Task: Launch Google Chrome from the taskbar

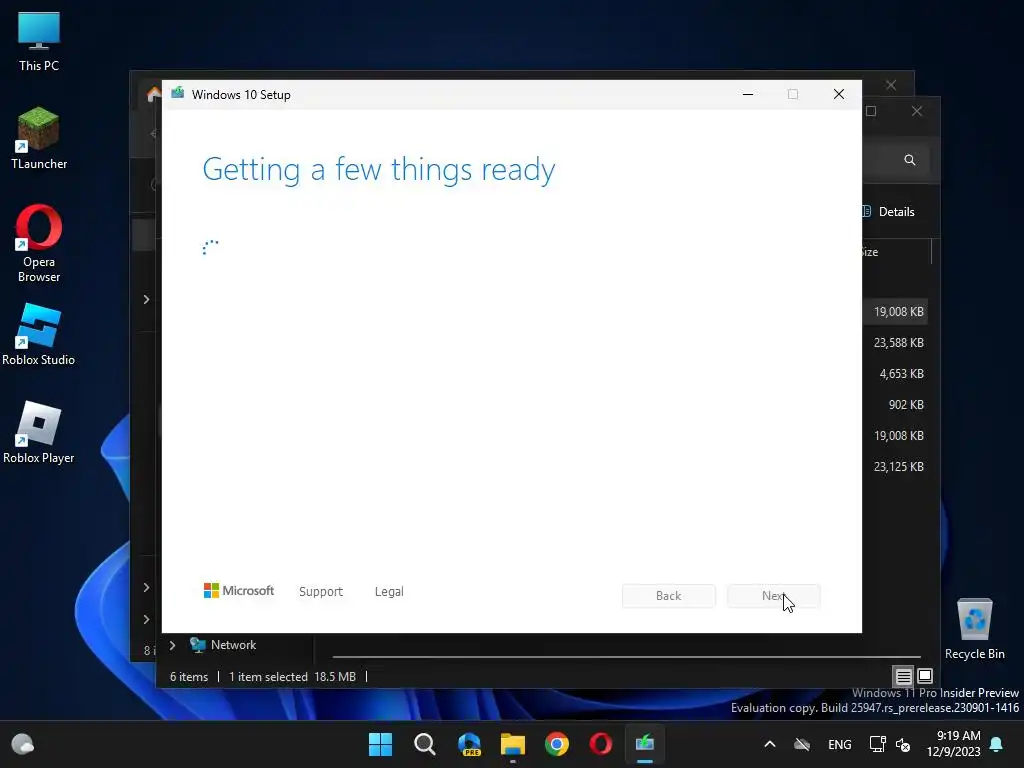Action: [x=557, y=744]
